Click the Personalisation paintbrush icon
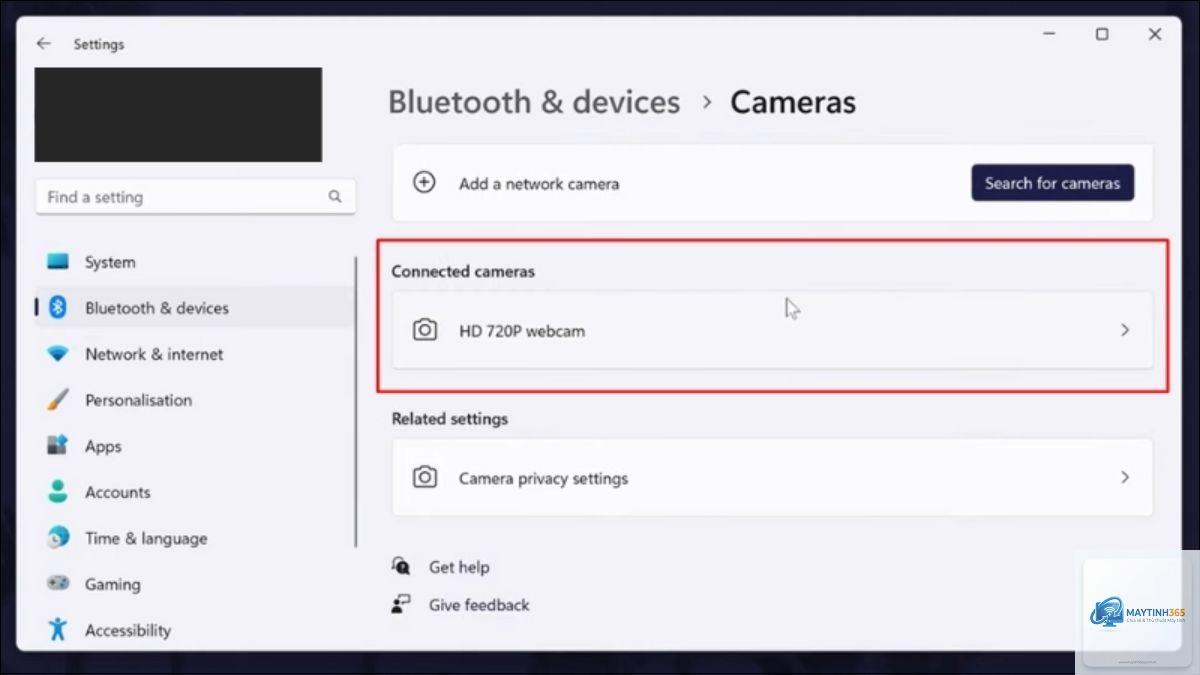The height and width of the screenshot is (675, 1200). click(58, 400)
